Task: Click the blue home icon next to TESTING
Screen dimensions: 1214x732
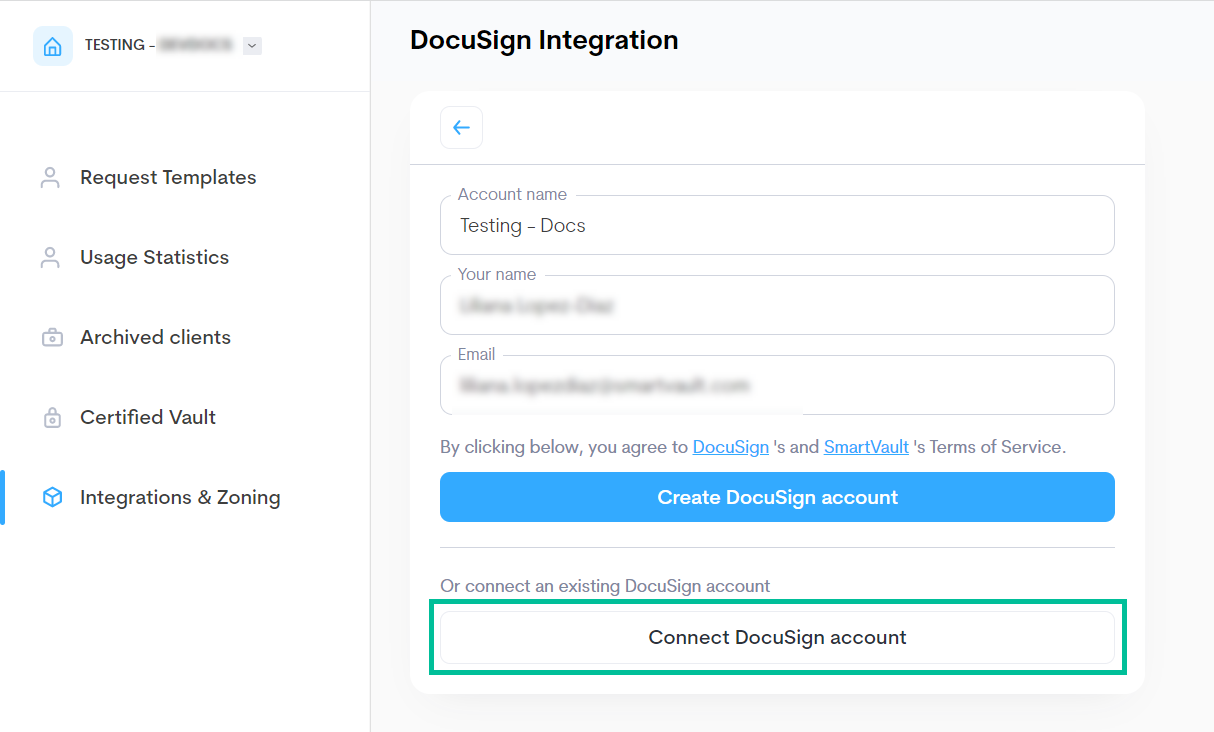Action: pyautogui.click(x=52, y=45)
